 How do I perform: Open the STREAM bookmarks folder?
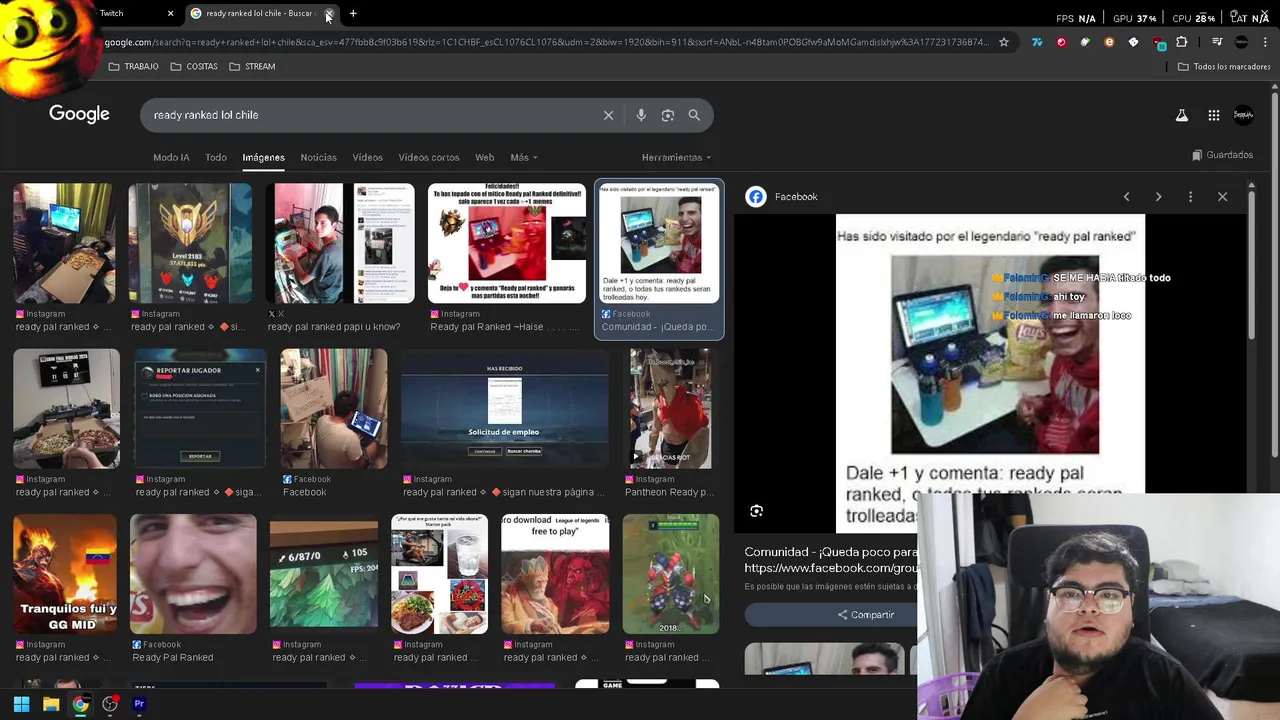click(252, 66)
